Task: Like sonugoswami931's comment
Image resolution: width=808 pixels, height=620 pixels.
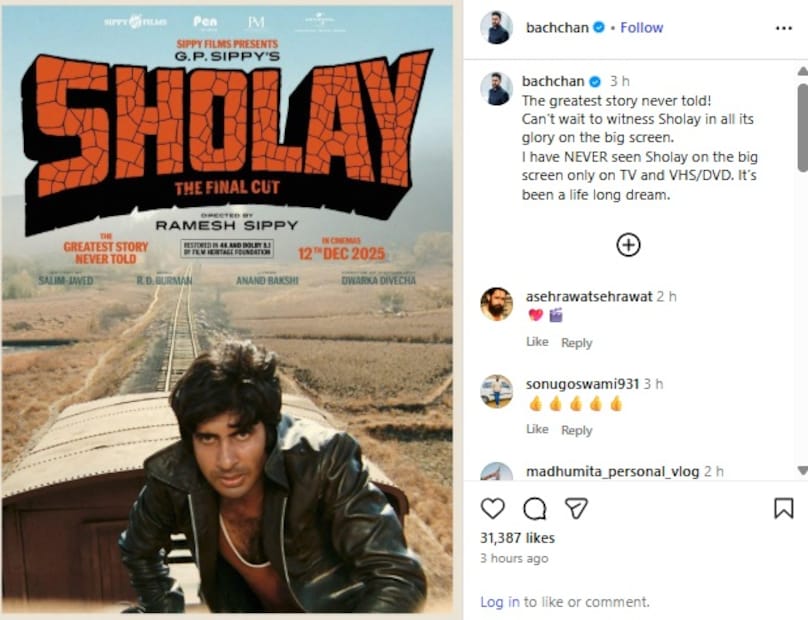Action: [x=537, y=429]
